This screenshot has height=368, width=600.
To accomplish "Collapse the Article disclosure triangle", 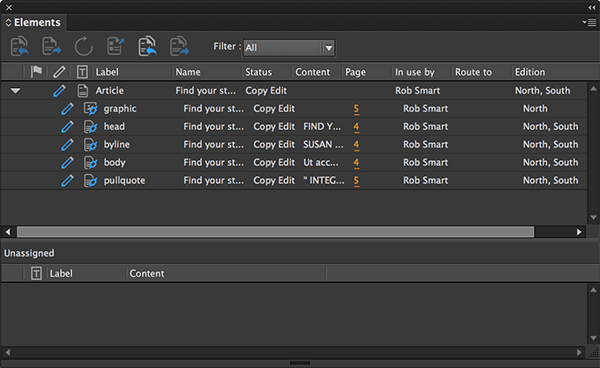I will point(15,91).
